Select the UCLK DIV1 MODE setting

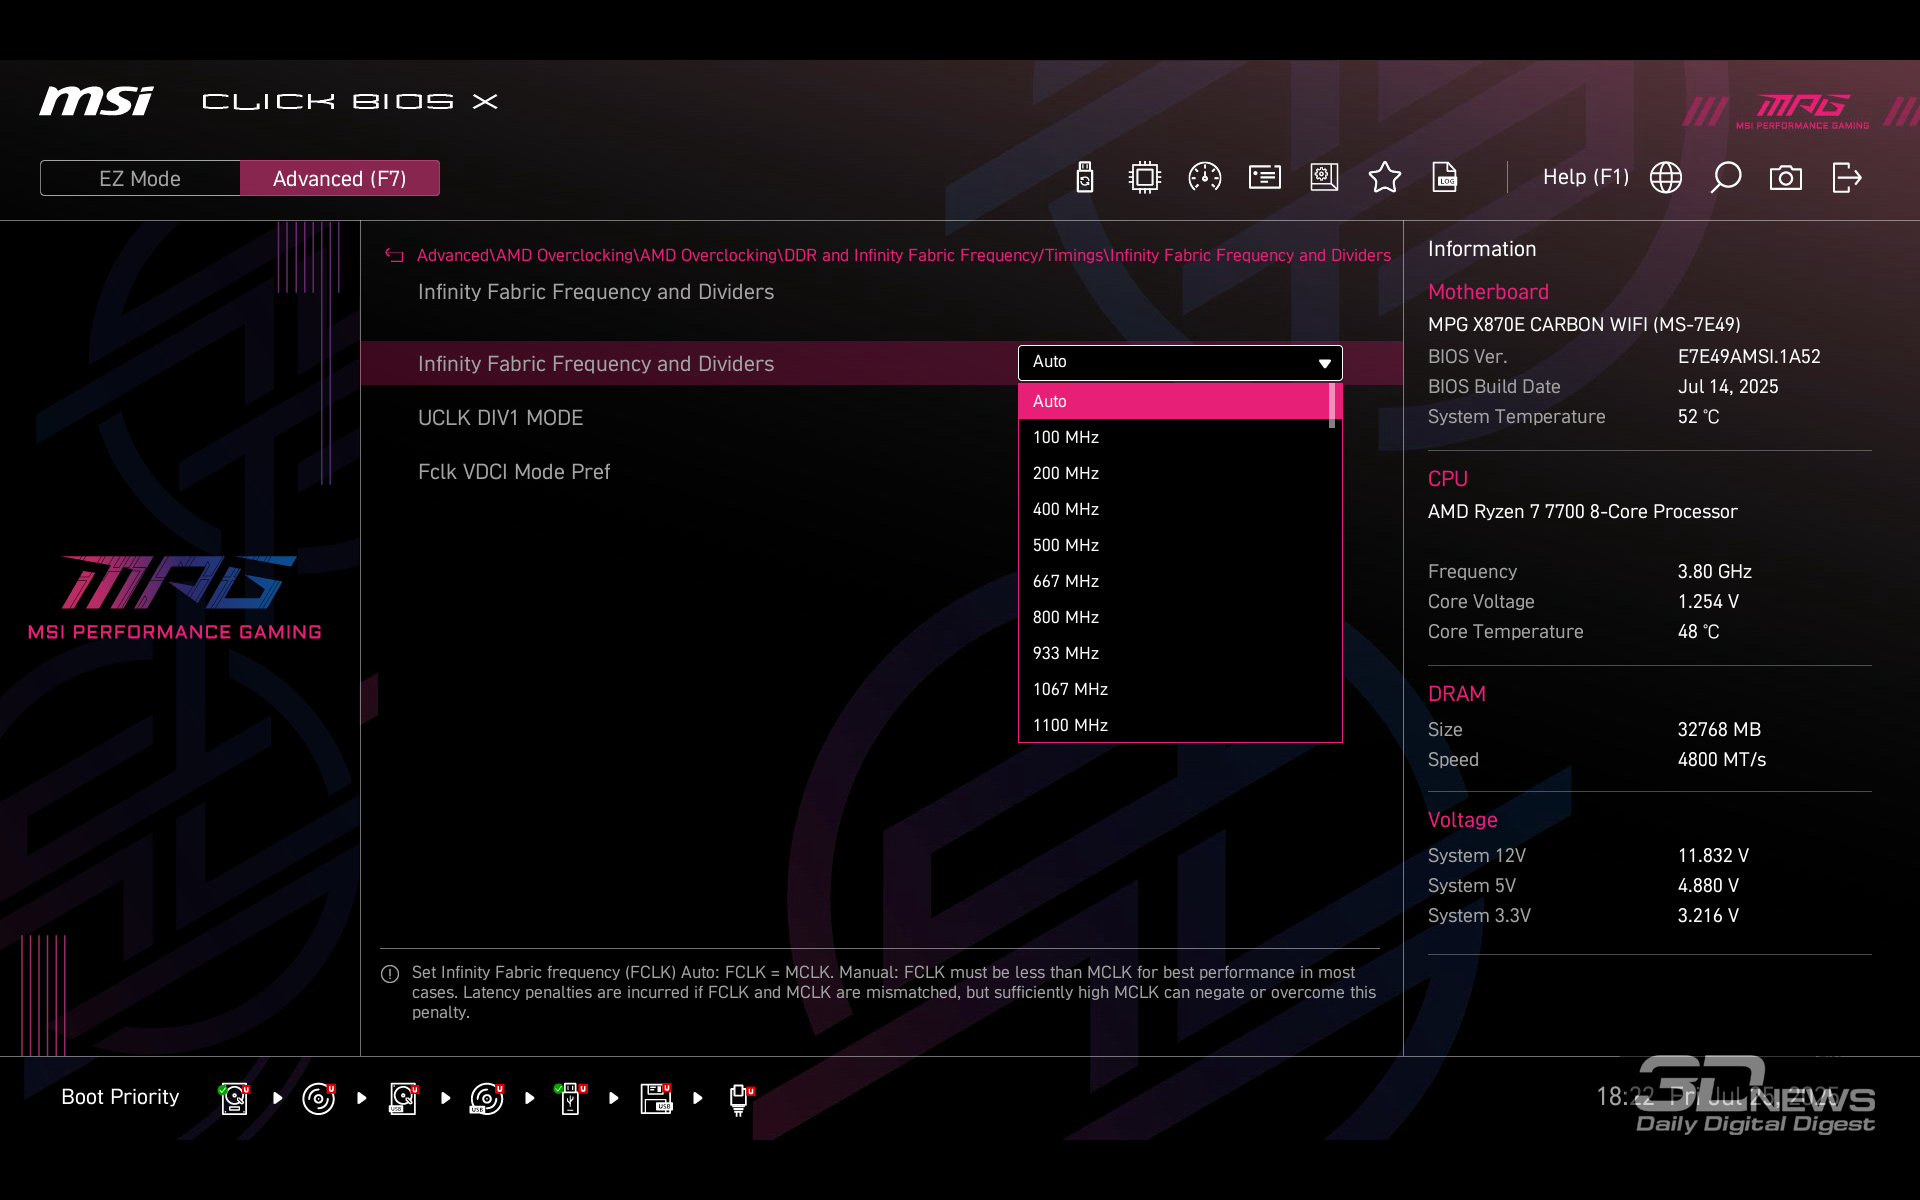500,418
